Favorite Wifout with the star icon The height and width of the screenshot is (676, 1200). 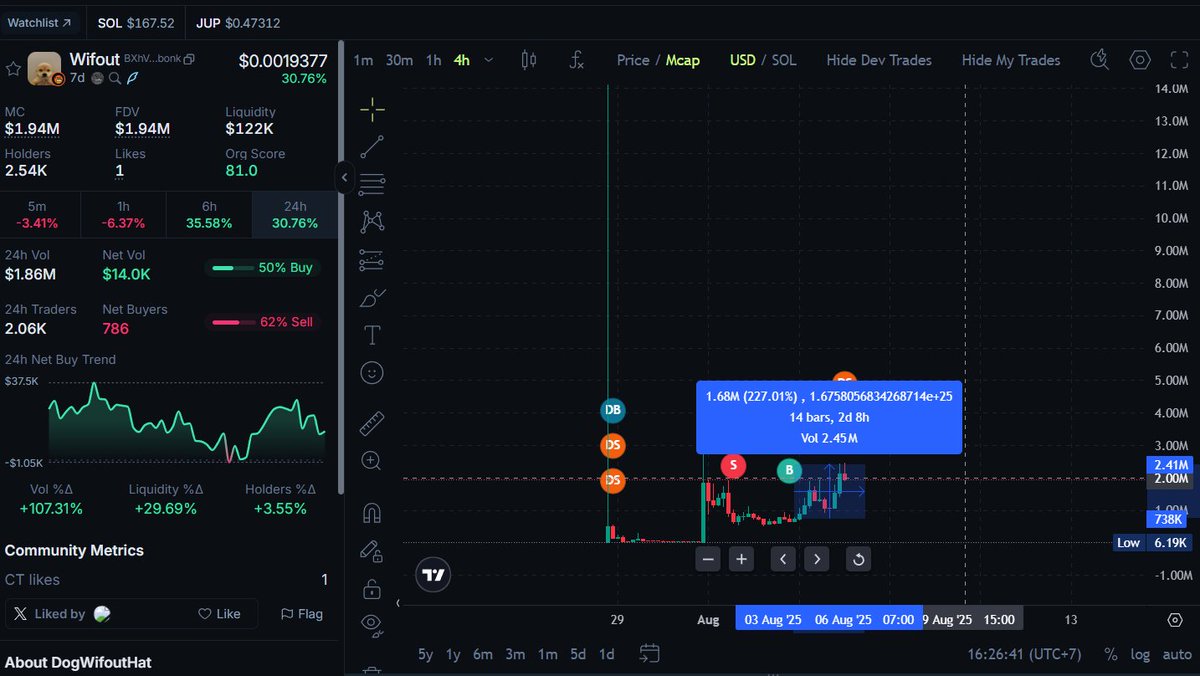[13, 68]
